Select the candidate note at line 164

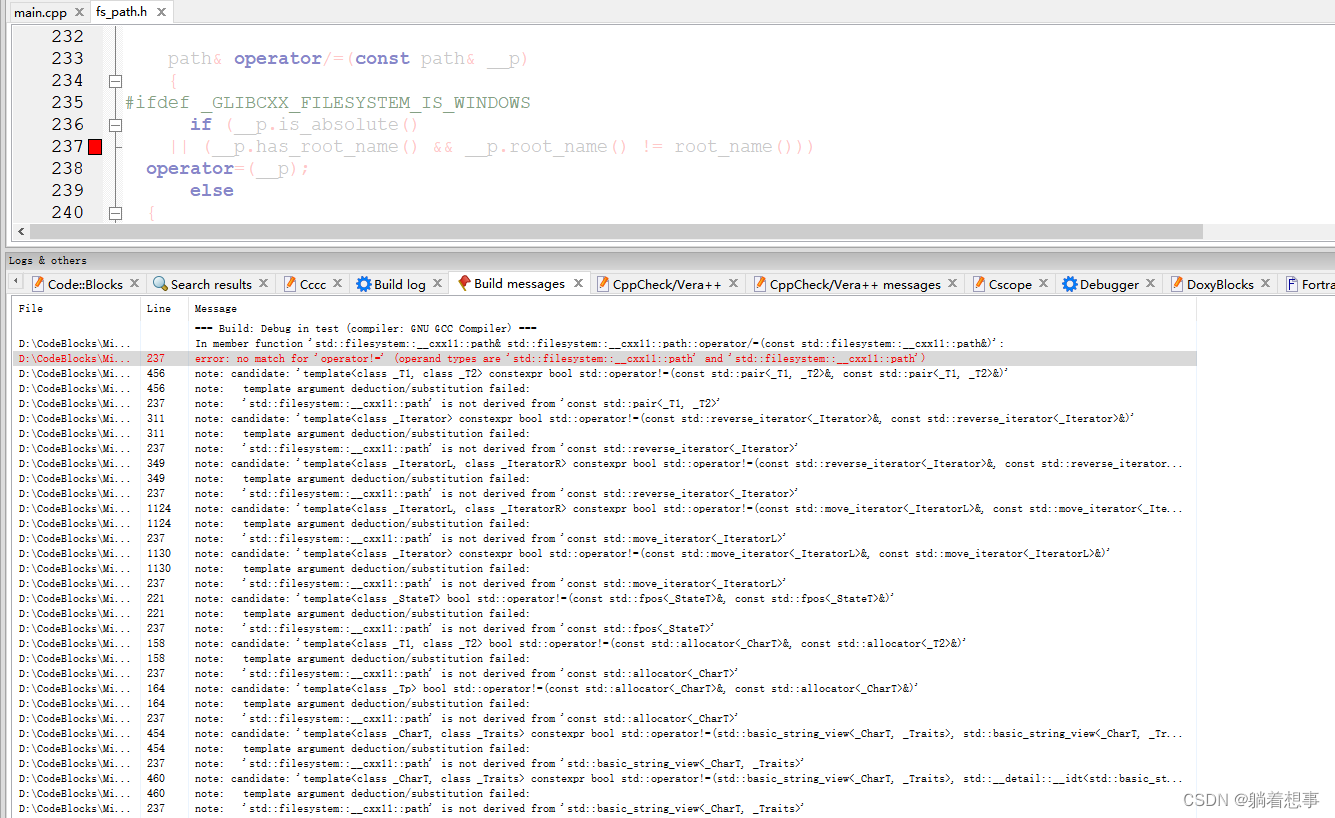[604, 688]
